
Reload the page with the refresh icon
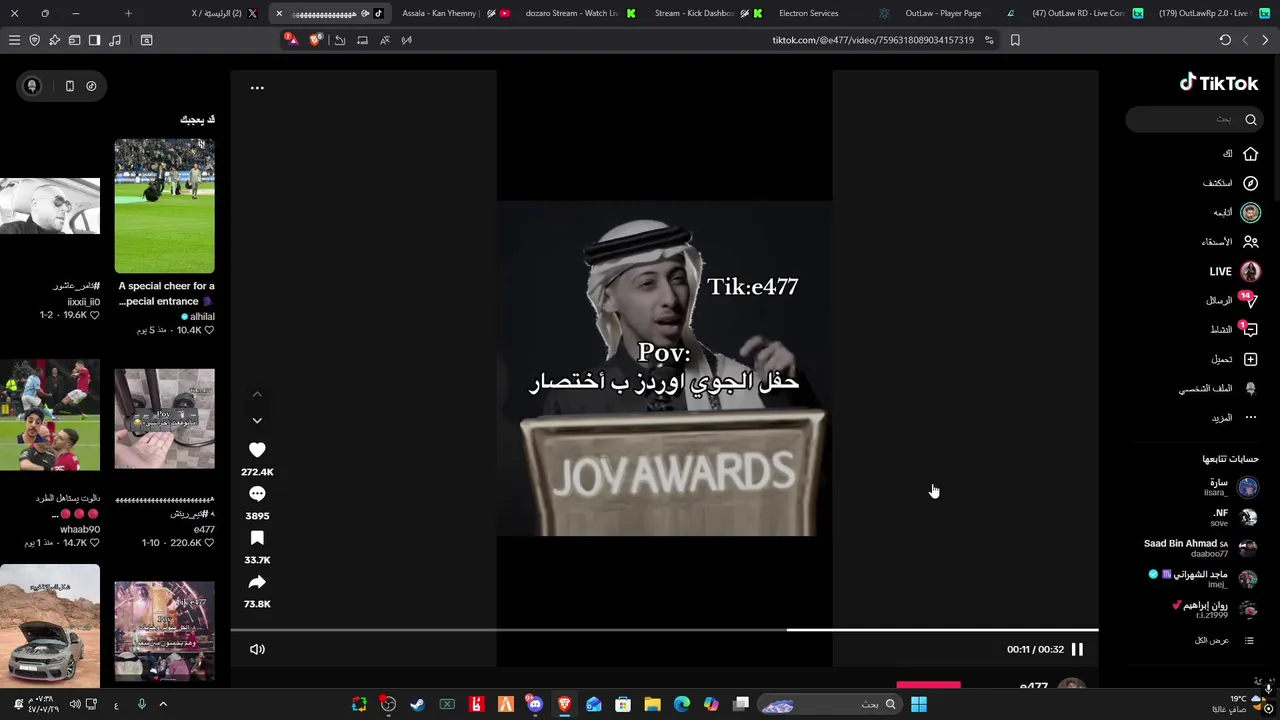[1225, 40]
